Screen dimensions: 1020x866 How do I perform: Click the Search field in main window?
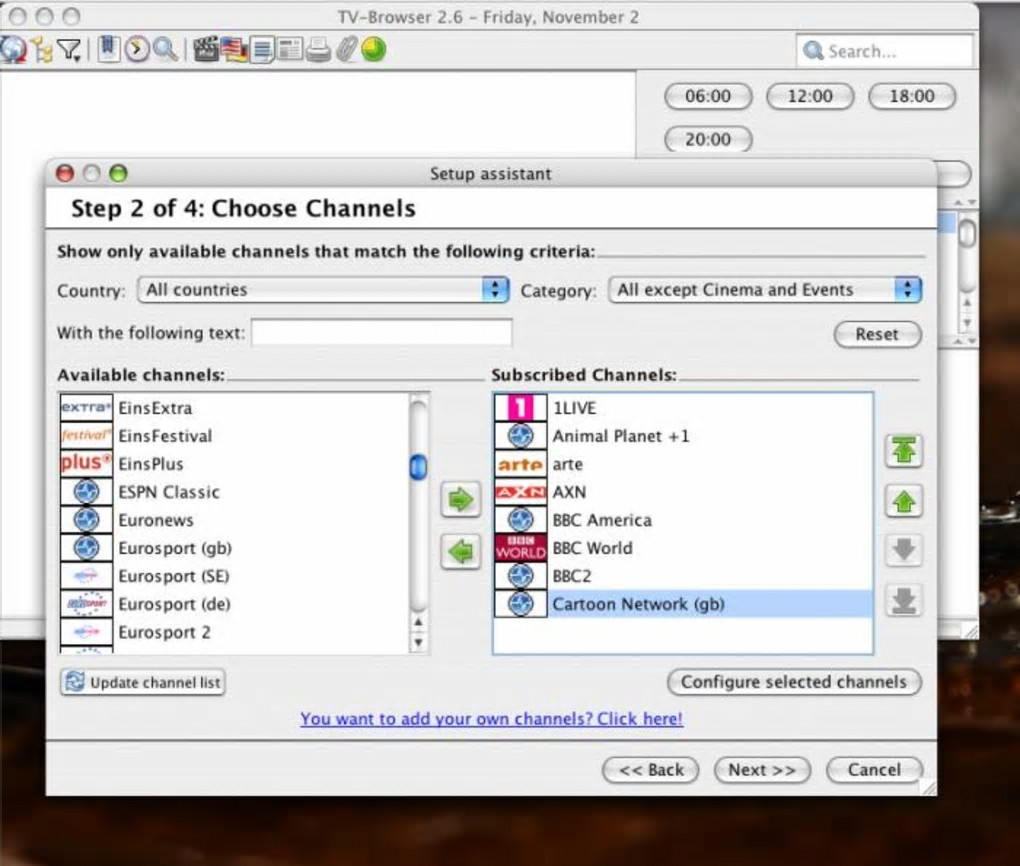pyautogui.click(x=884, y=51)
